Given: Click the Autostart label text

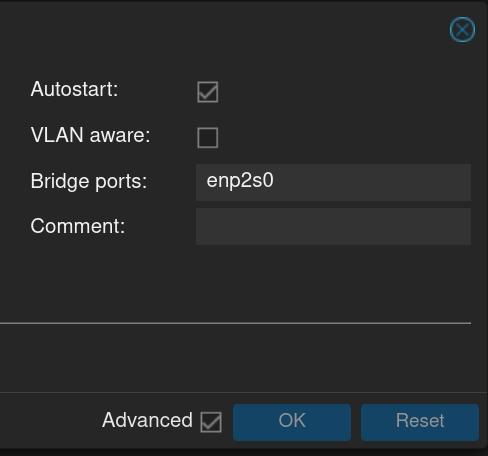Looking at the screenshot, I should [74, 89].
